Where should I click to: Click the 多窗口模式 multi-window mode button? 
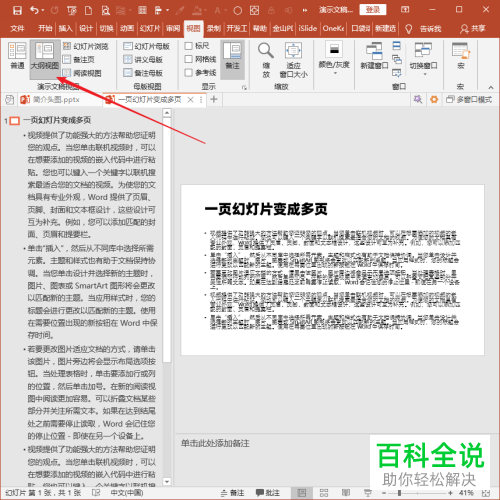pyautogui.click(x=469, y=99)
